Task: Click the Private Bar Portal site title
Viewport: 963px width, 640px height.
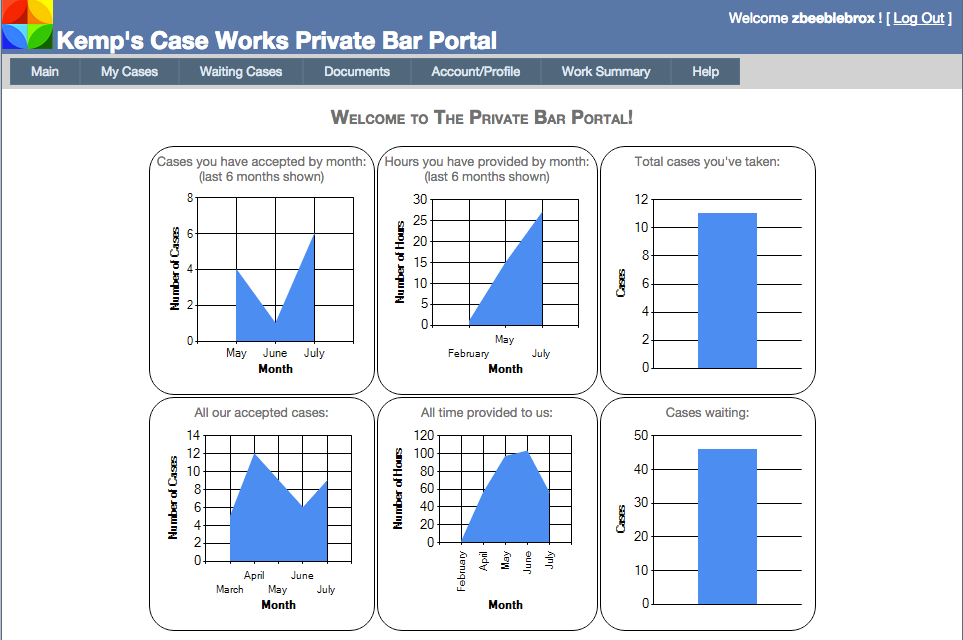Action: click(277, 41)
